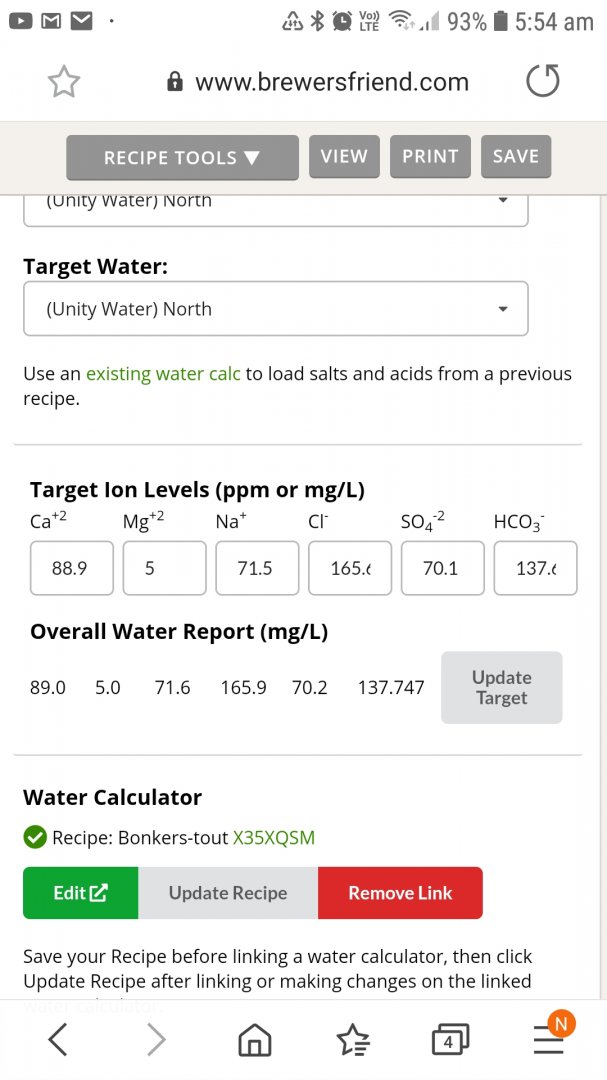Viewport: 607px width, 1080px height.
Task: Go back using the browser back arrow
Action: point(58,1041)
